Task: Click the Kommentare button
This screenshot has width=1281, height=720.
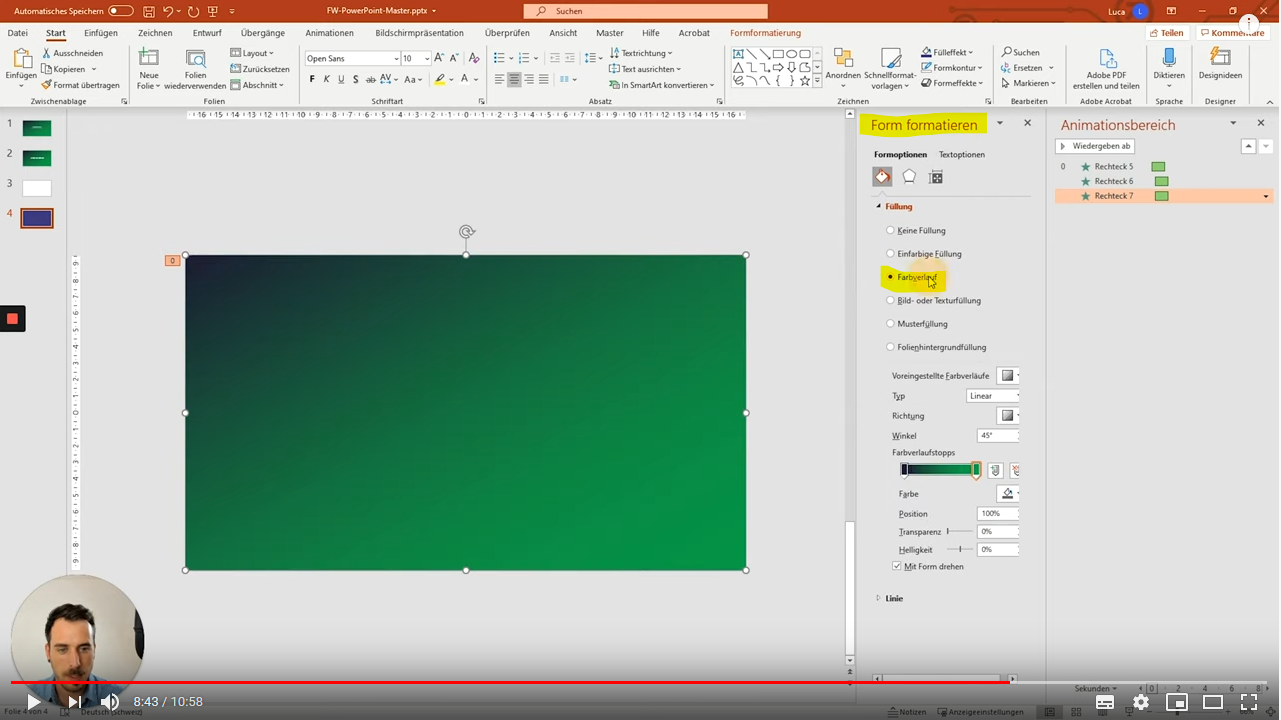Action: [x=1233, y=33]
